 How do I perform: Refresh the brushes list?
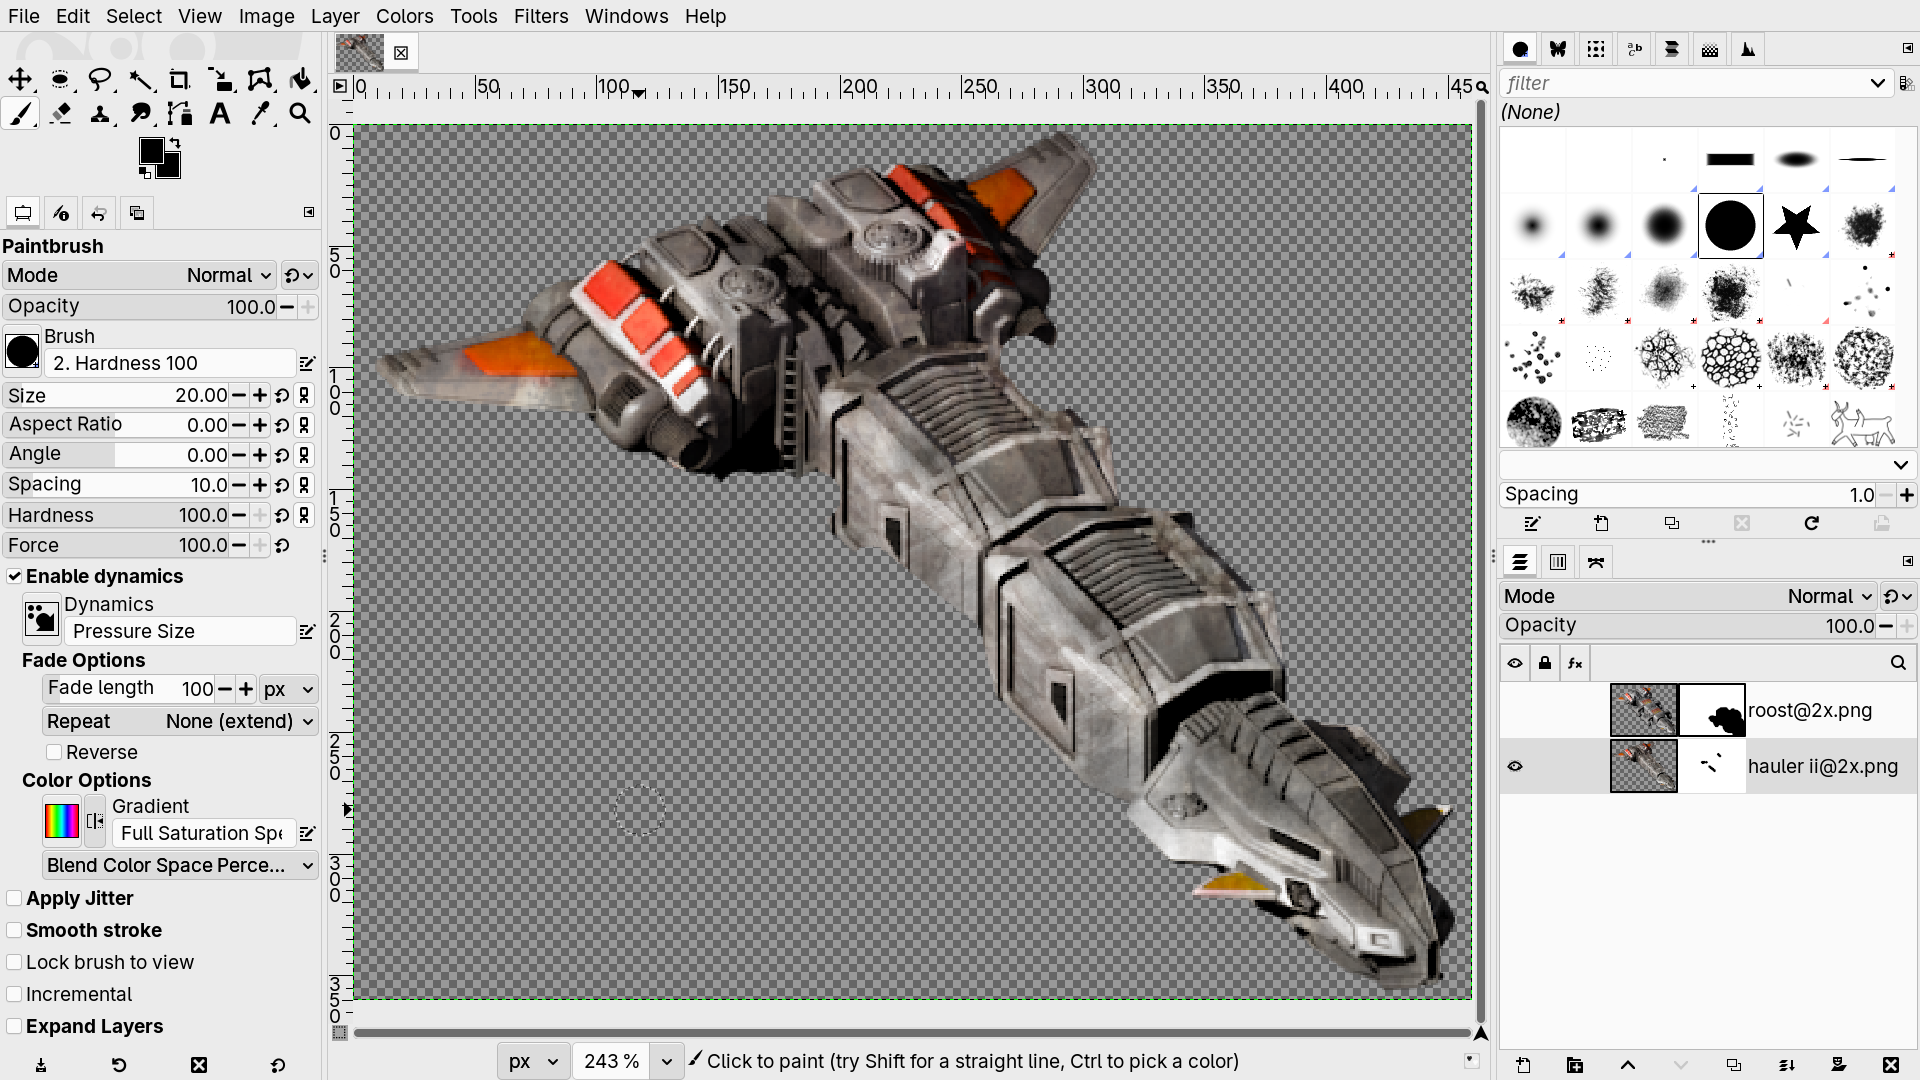pyautogui.click(x=1811, y=523)
